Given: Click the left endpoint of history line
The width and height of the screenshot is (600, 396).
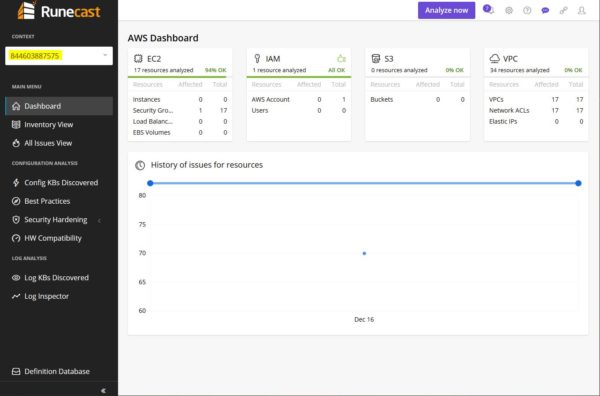Looking at the screenshot, I should pos(150,183).
